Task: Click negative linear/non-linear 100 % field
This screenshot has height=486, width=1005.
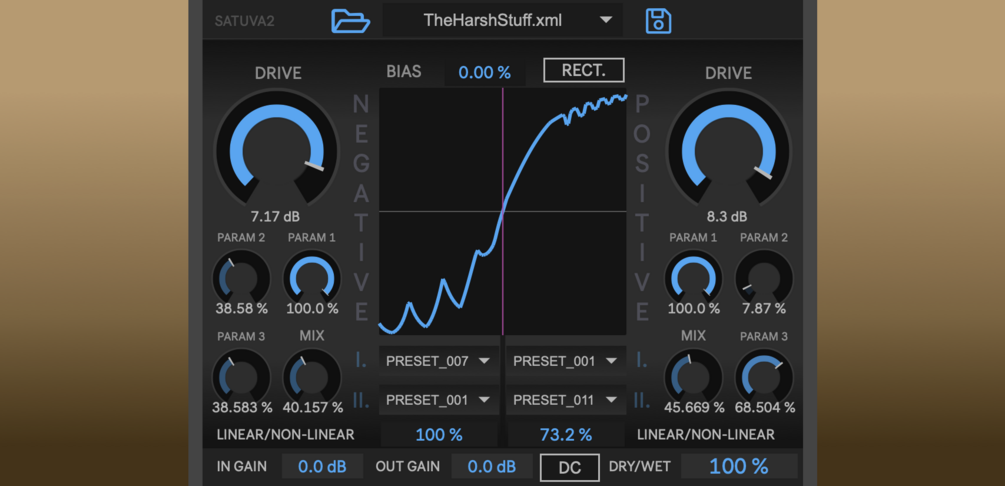Action: click(439, 435)
